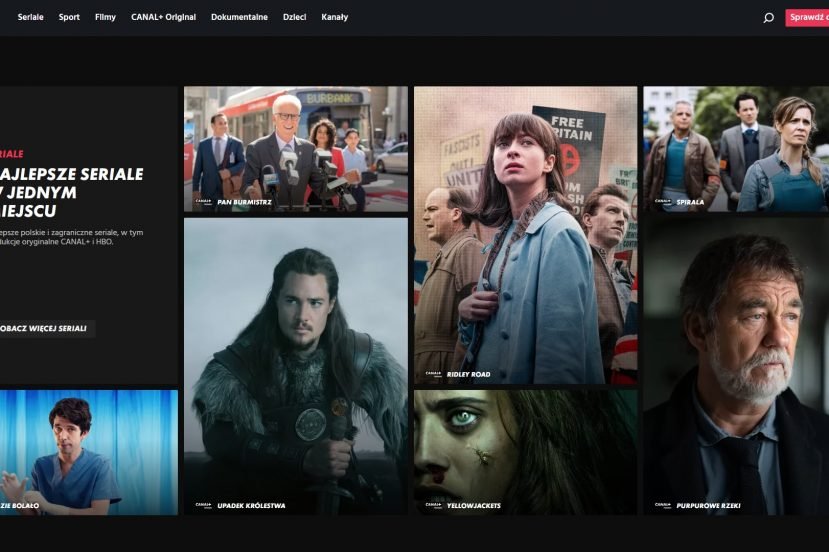Click the Upadek Królestwa title text
The height and width of the screenshot is (552, 829).
pos(251,505)
